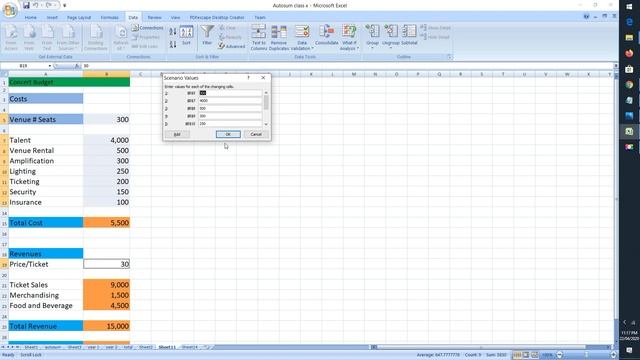
Task: Click Show Detail in Outline
Action: click(436, 28)
